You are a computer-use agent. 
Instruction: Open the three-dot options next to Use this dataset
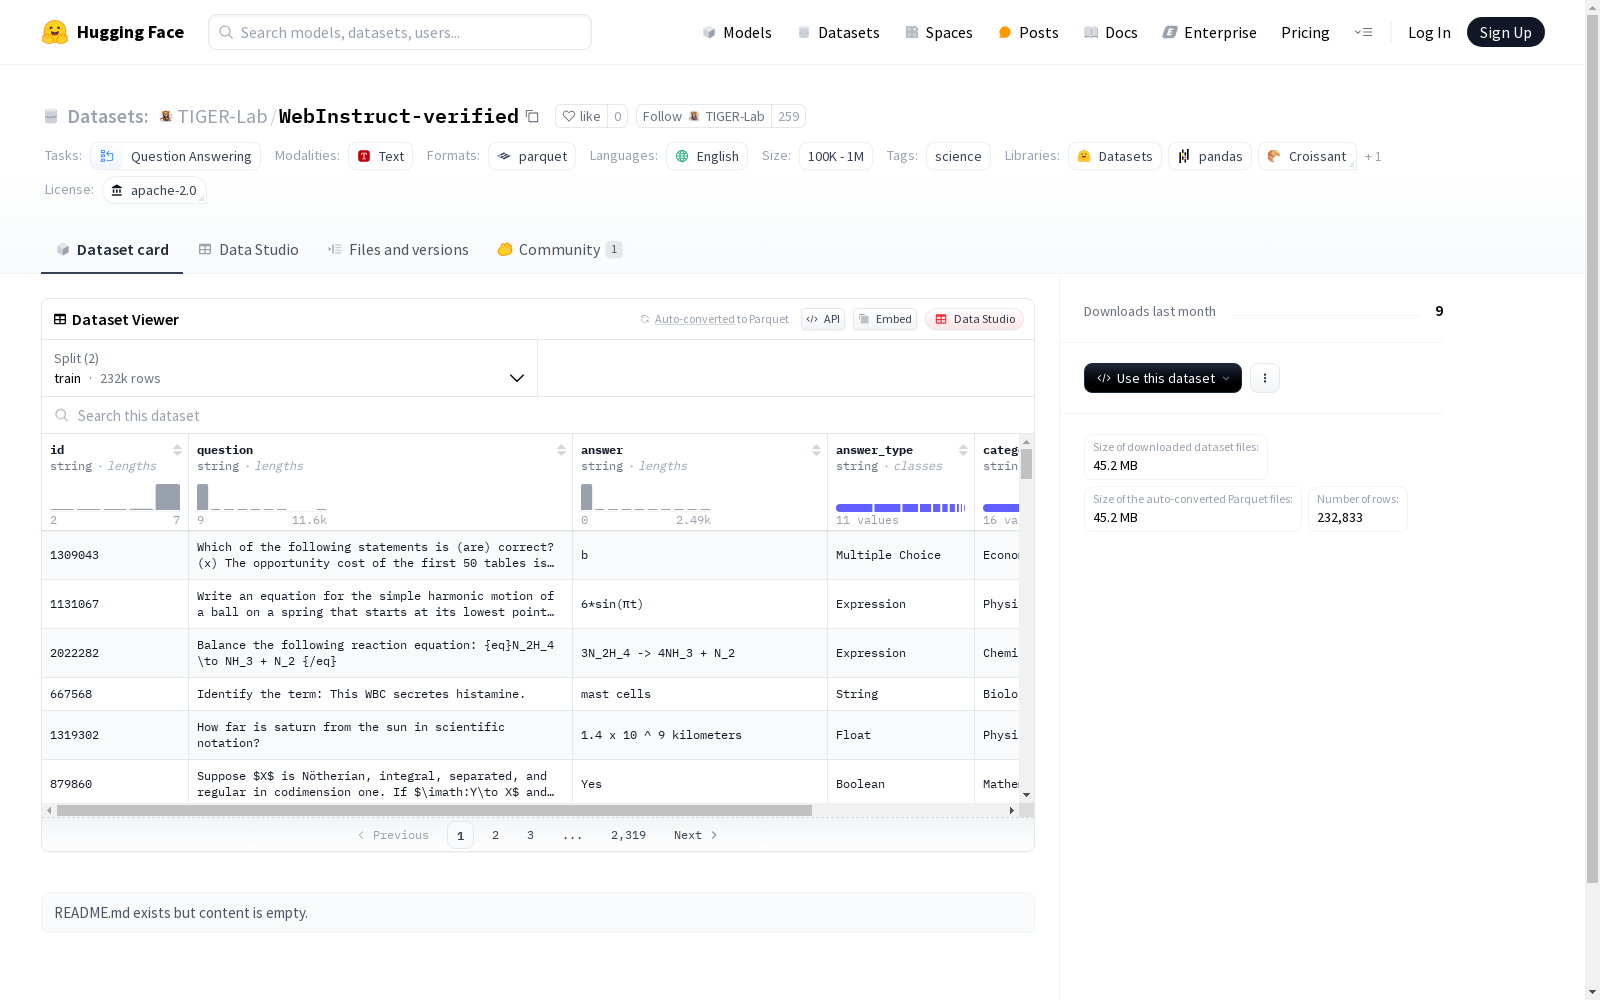click(x=1265, y=378)
